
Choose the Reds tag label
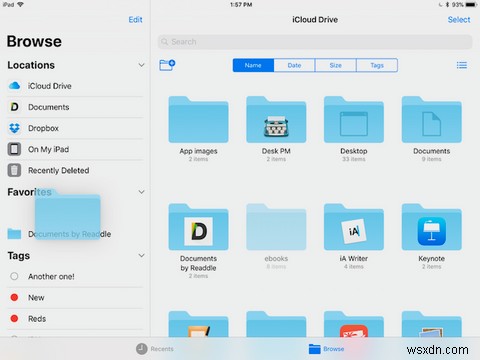coord(37,319)
